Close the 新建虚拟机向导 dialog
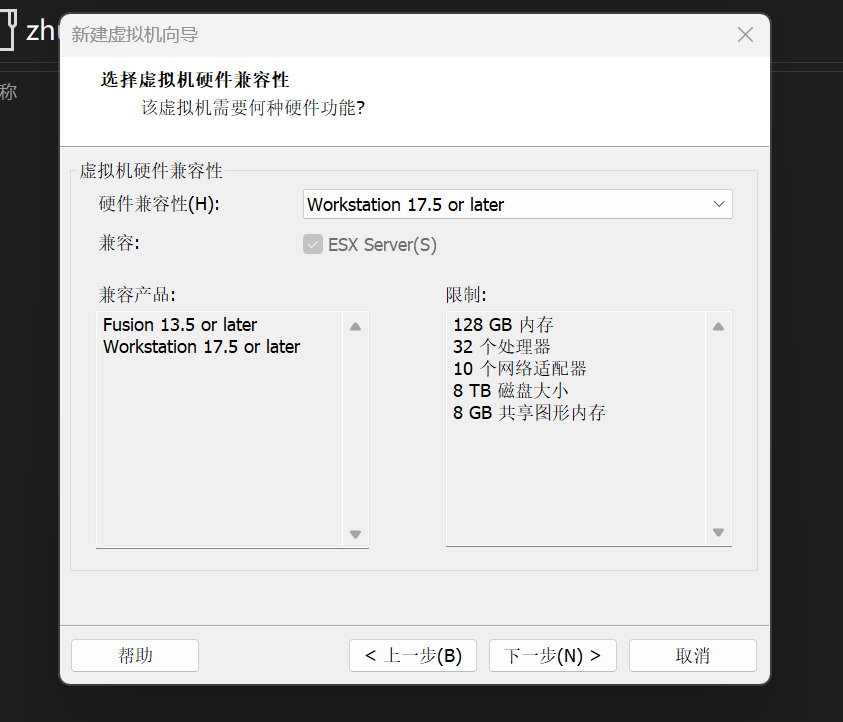 [x=745, y=35]
